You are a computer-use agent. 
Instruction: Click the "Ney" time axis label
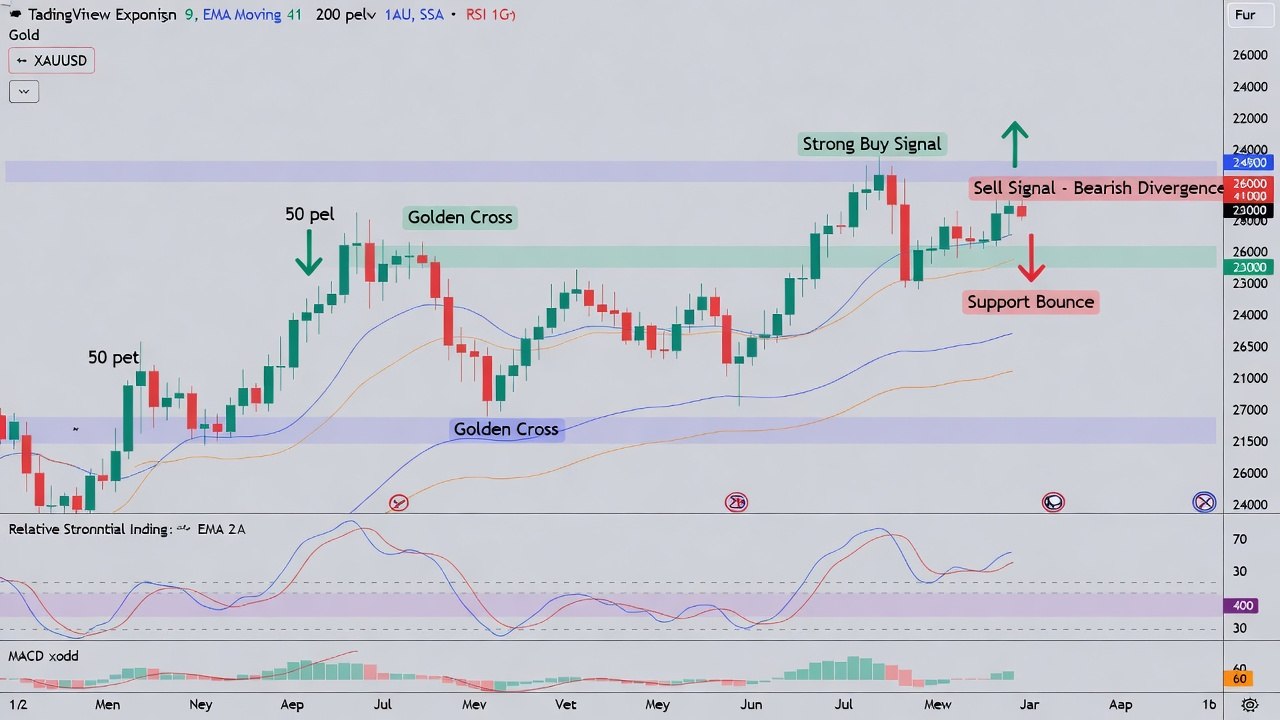tap(200, 704)
